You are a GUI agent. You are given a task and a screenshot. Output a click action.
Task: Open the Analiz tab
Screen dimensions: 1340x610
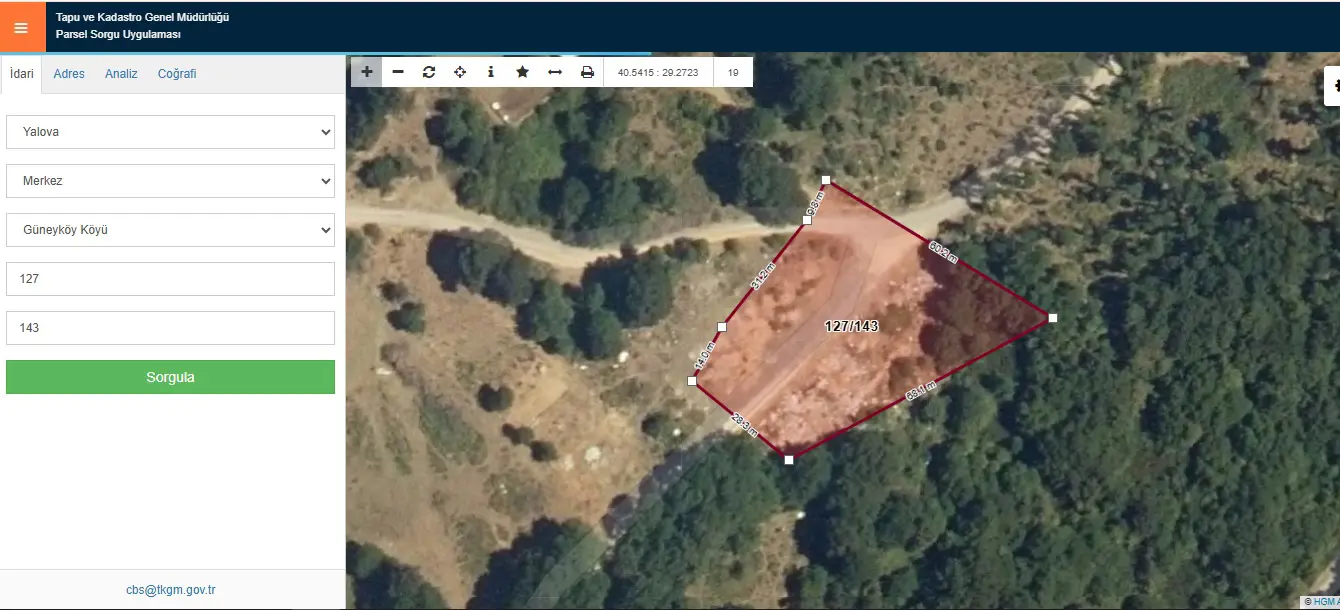click(x=121, y=74)
